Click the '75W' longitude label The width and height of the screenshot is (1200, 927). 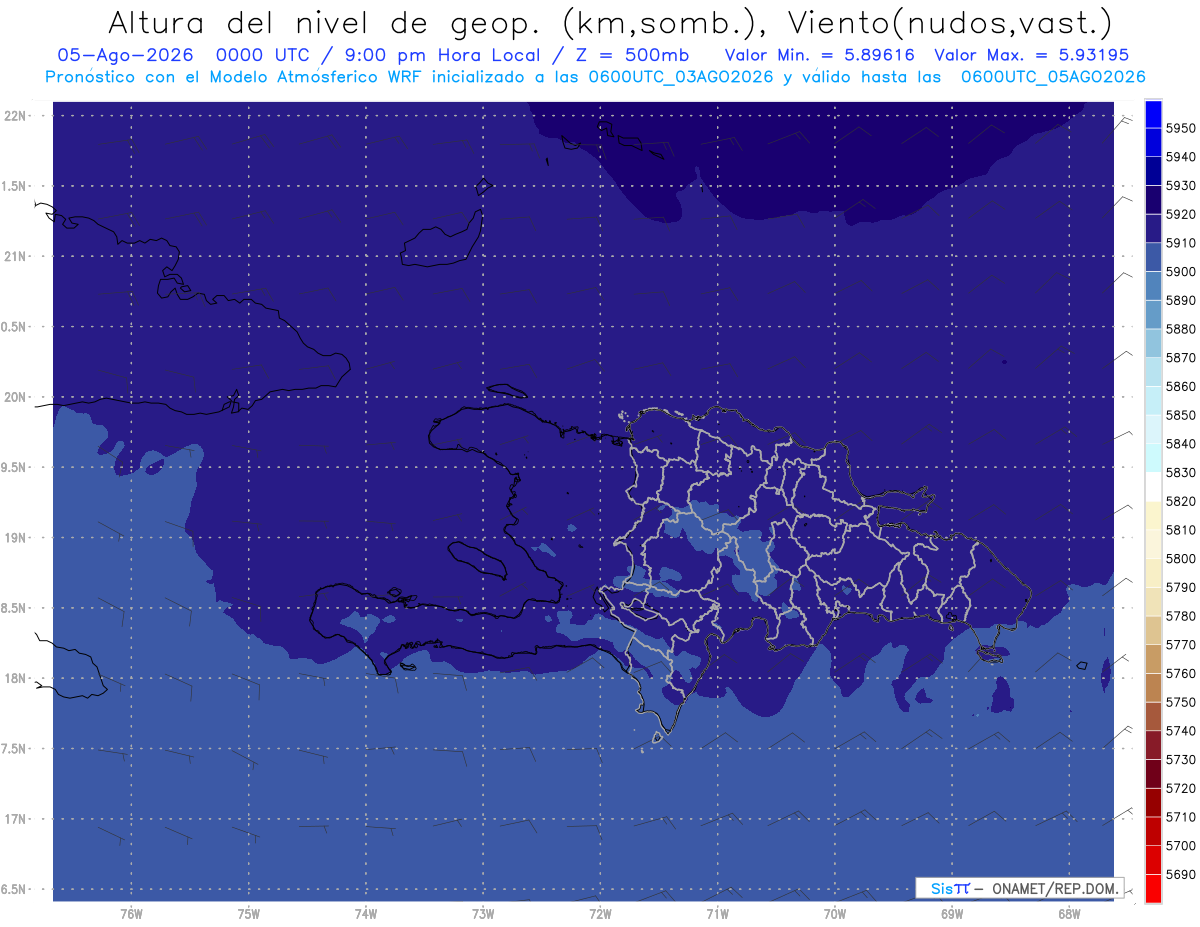click(x=249, y=913)
